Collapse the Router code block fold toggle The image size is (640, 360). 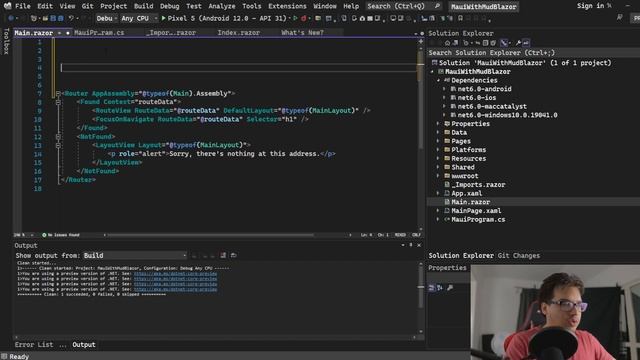[x=58, y=93]
